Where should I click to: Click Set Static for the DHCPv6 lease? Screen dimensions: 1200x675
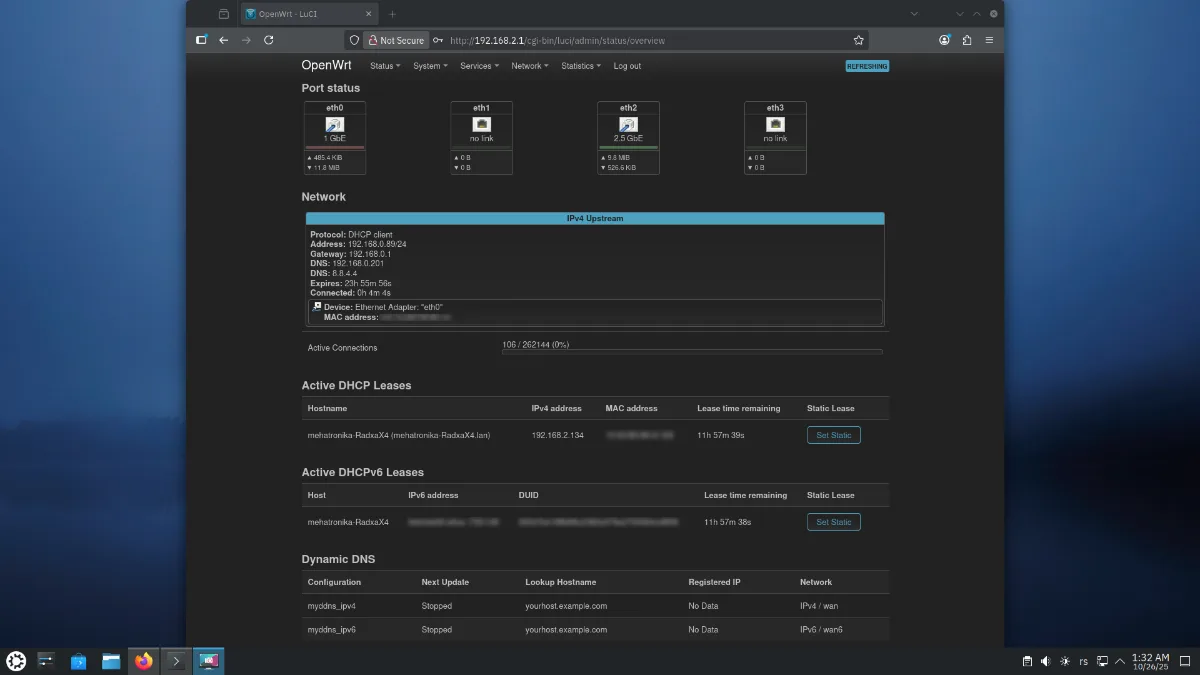[x=833, y=522]
